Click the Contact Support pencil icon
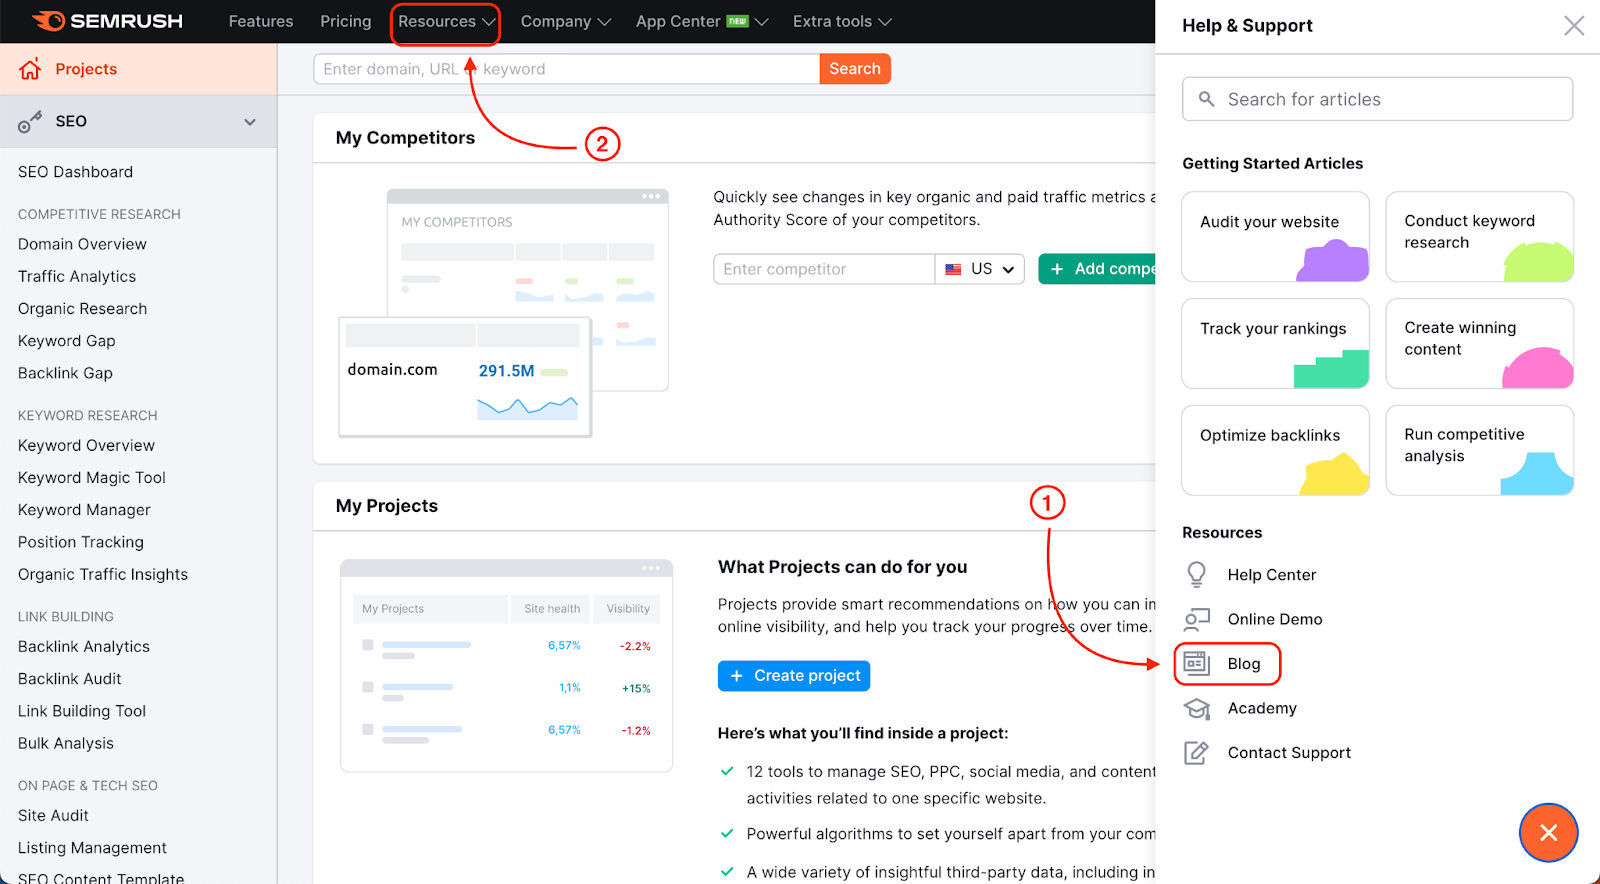The width and height of the screenshot is (1600, 884). click(1197, 752)
